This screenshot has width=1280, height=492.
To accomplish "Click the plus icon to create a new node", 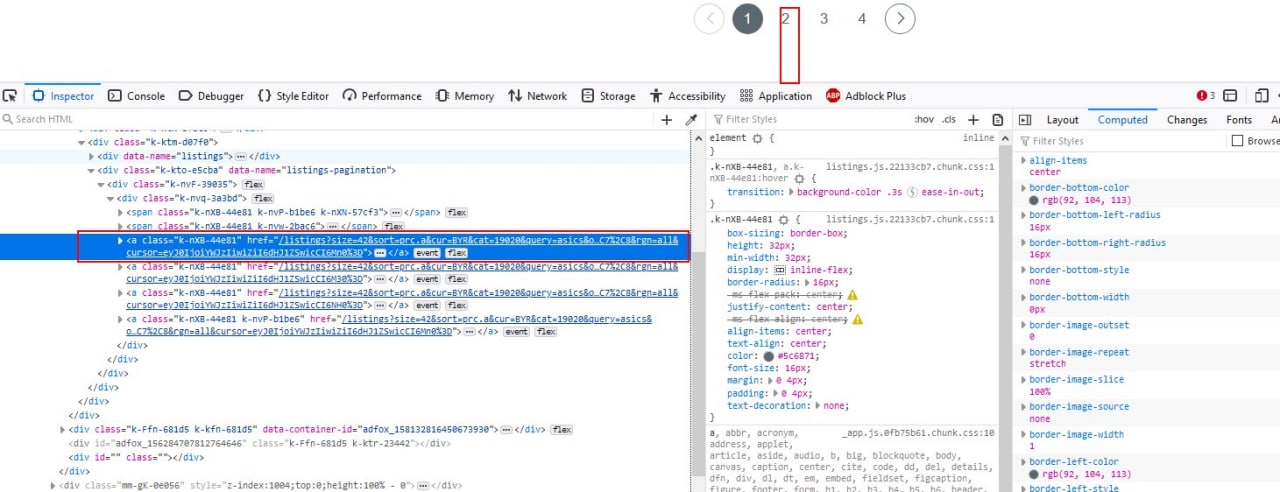I will tap(667, 120).
